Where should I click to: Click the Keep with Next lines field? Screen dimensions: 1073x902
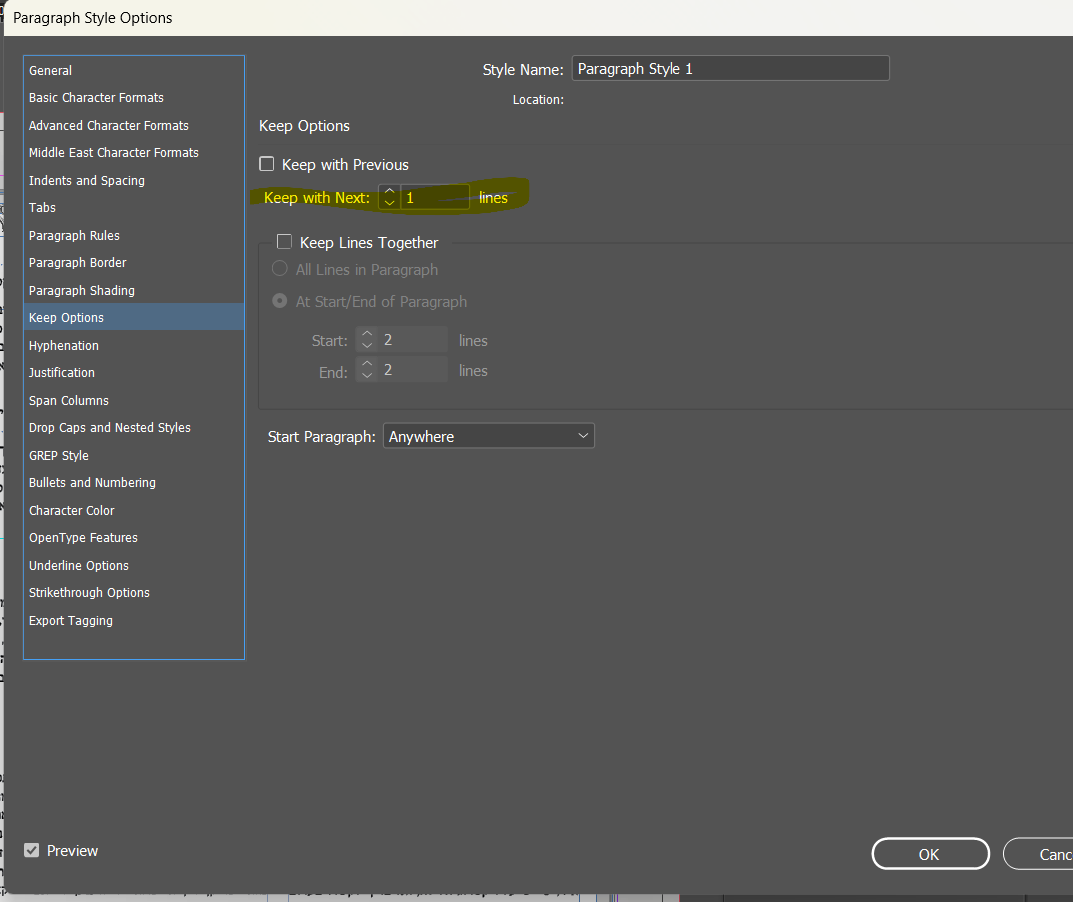click(x=435, y=198)
